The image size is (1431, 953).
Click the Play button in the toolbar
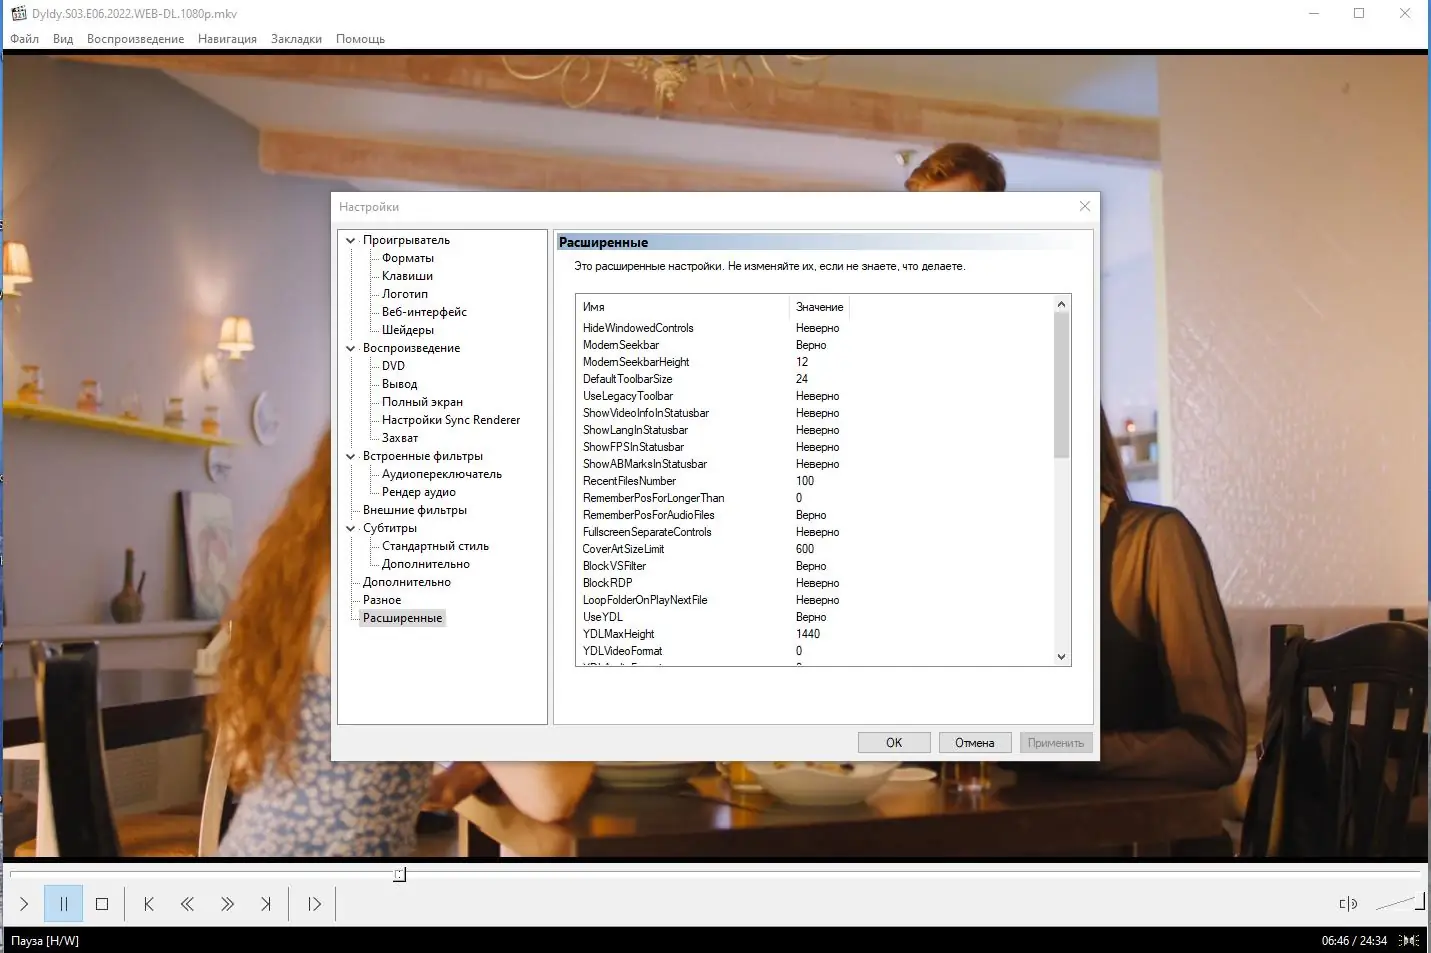click(24, 904)
